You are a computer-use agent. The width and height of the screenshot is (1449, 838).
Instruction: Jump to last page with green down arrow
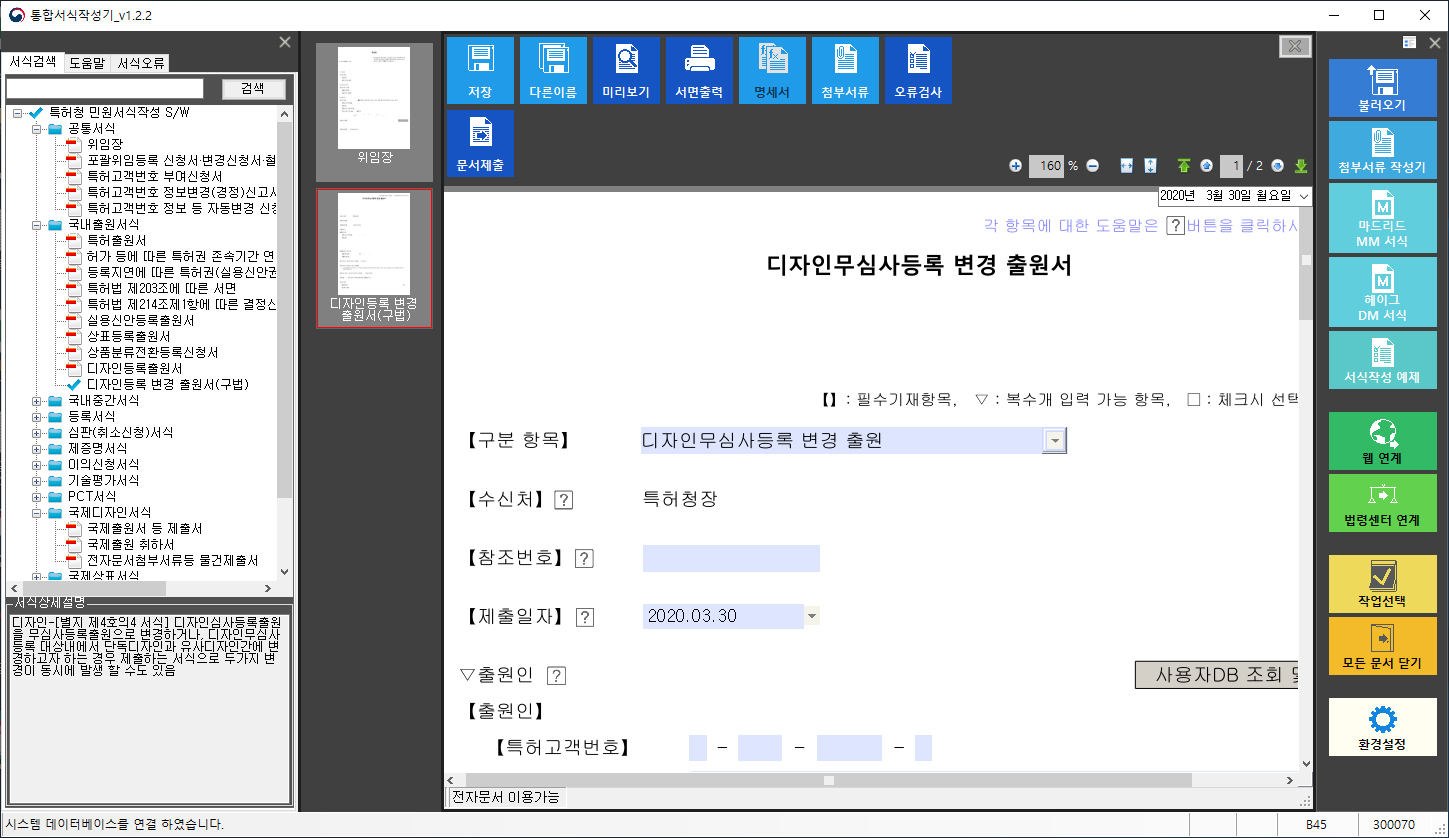tap(1301, 166)
